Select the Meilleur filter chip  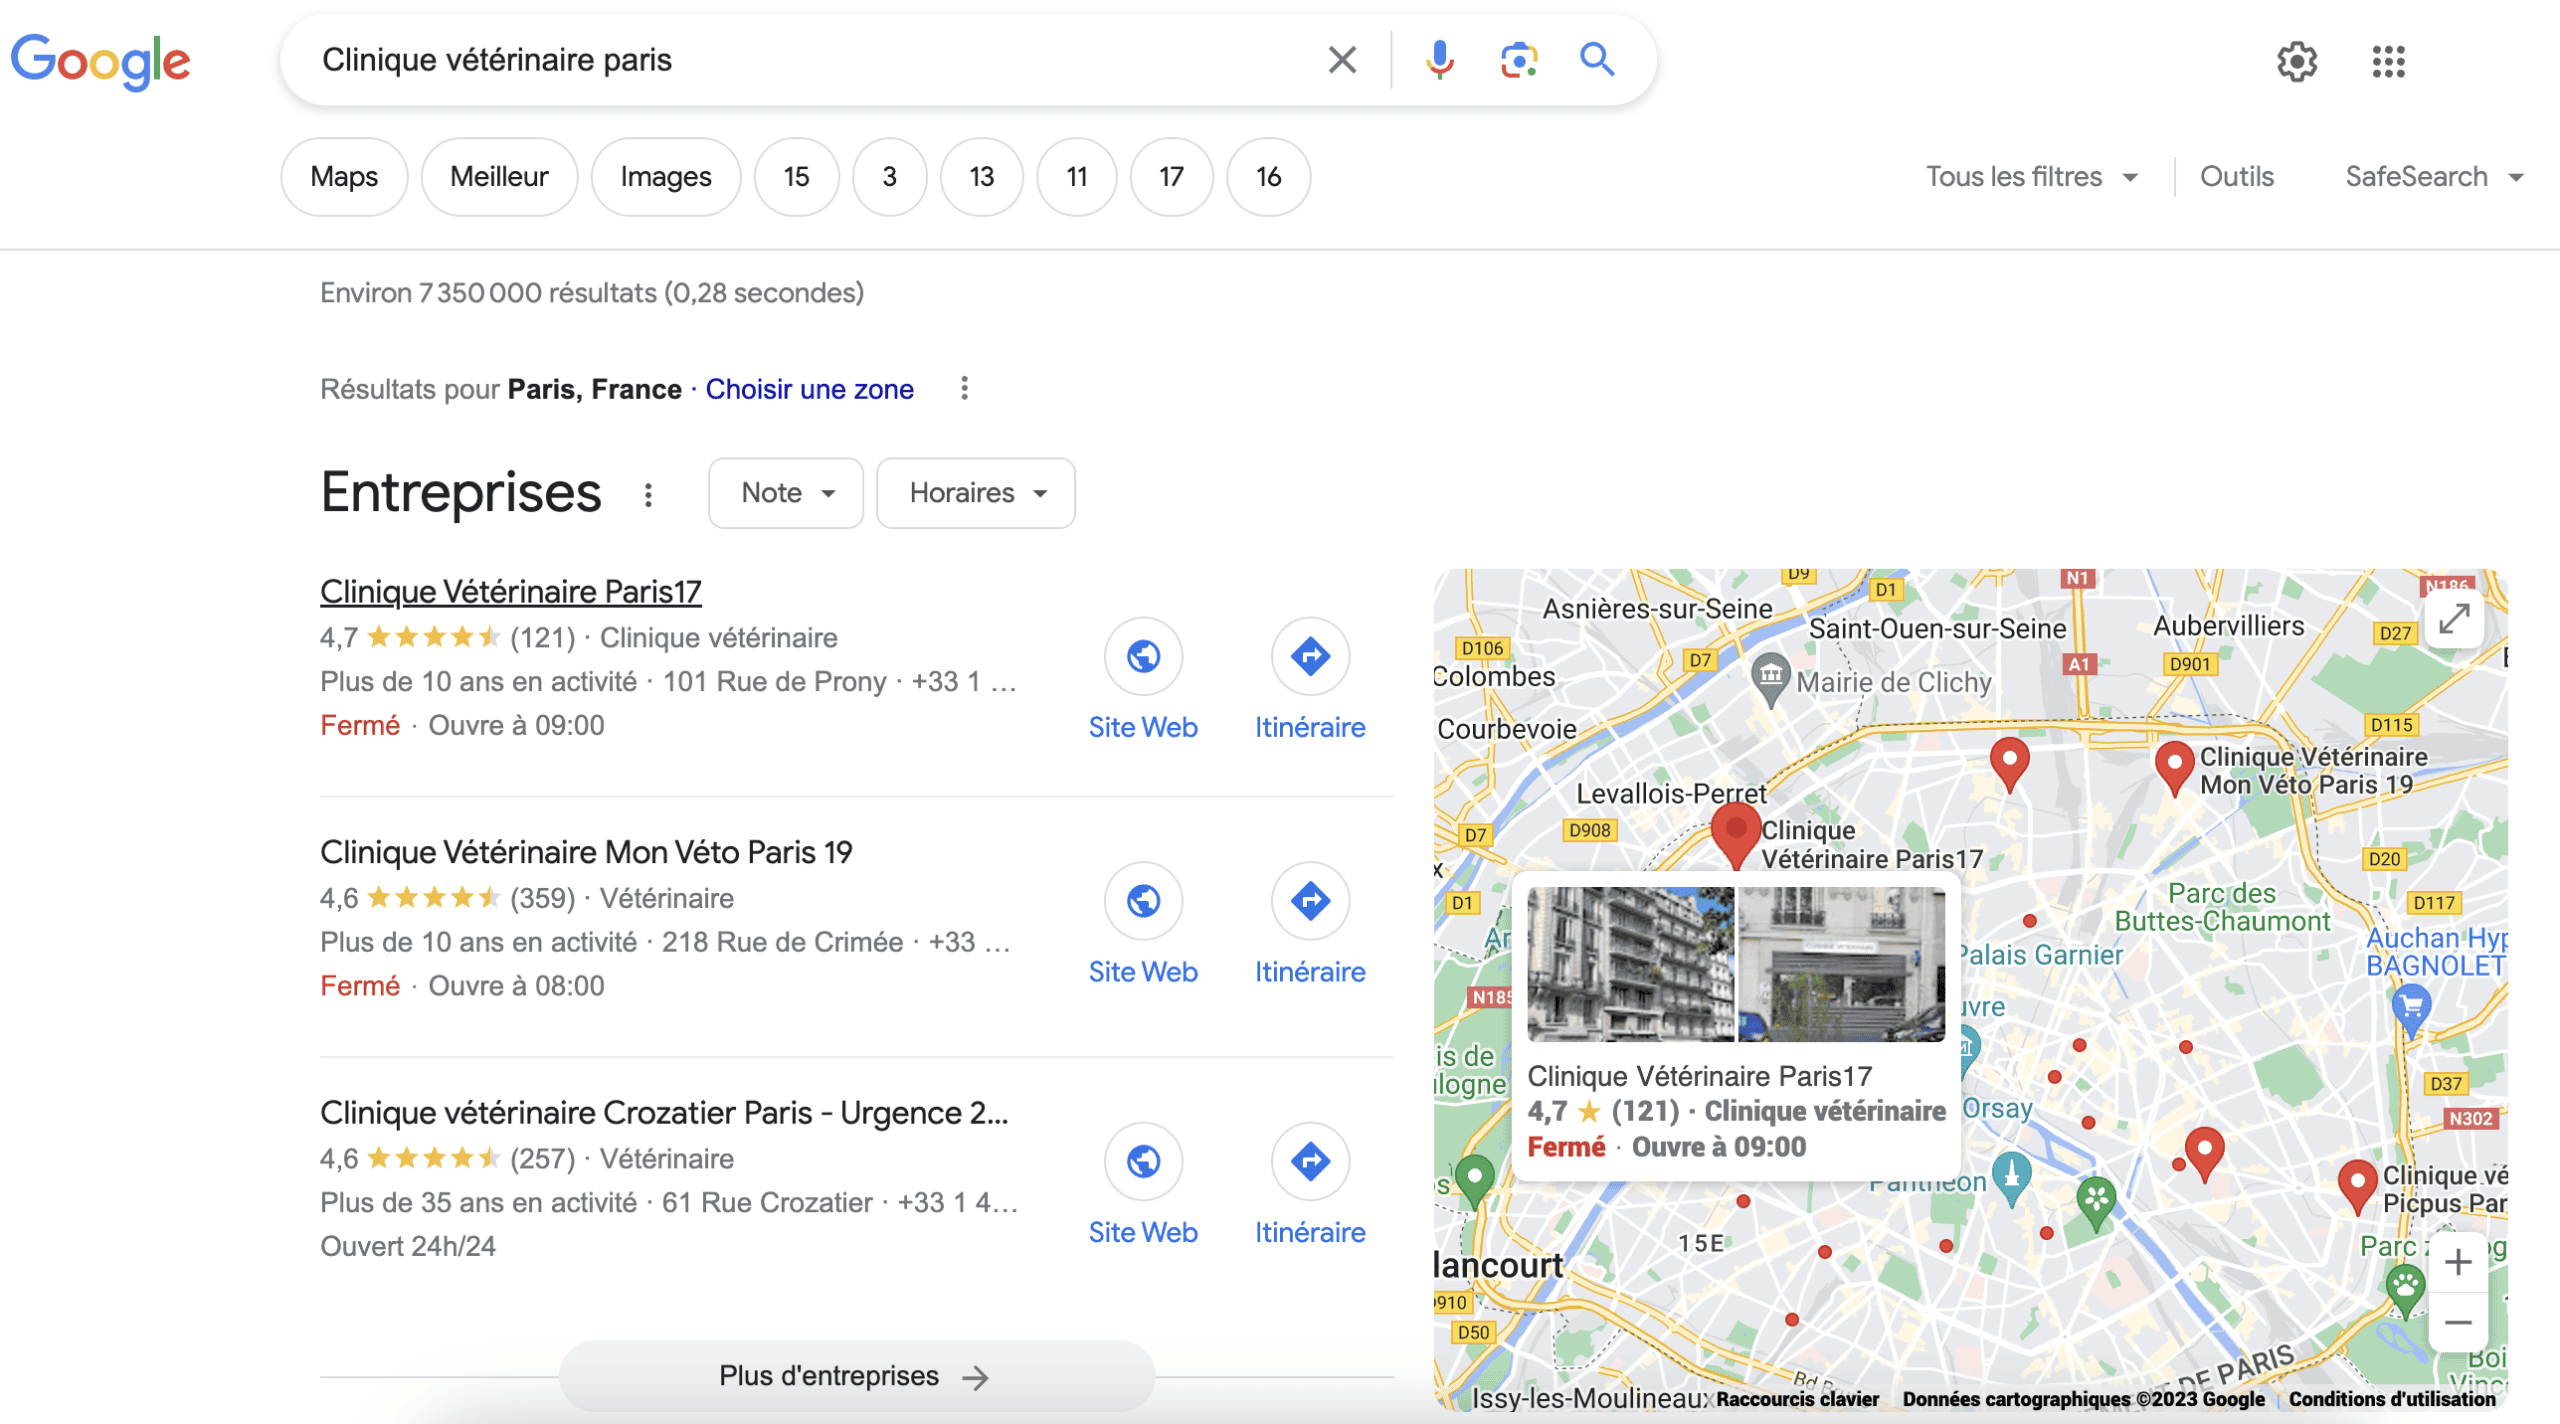point(499,177)
